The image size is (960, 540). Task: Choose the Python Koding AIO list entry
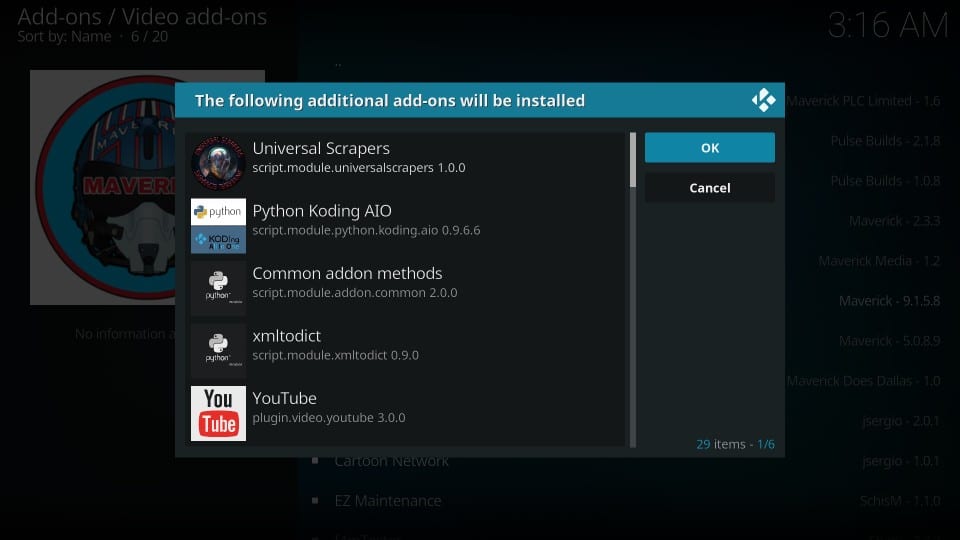tap(407, 225)
